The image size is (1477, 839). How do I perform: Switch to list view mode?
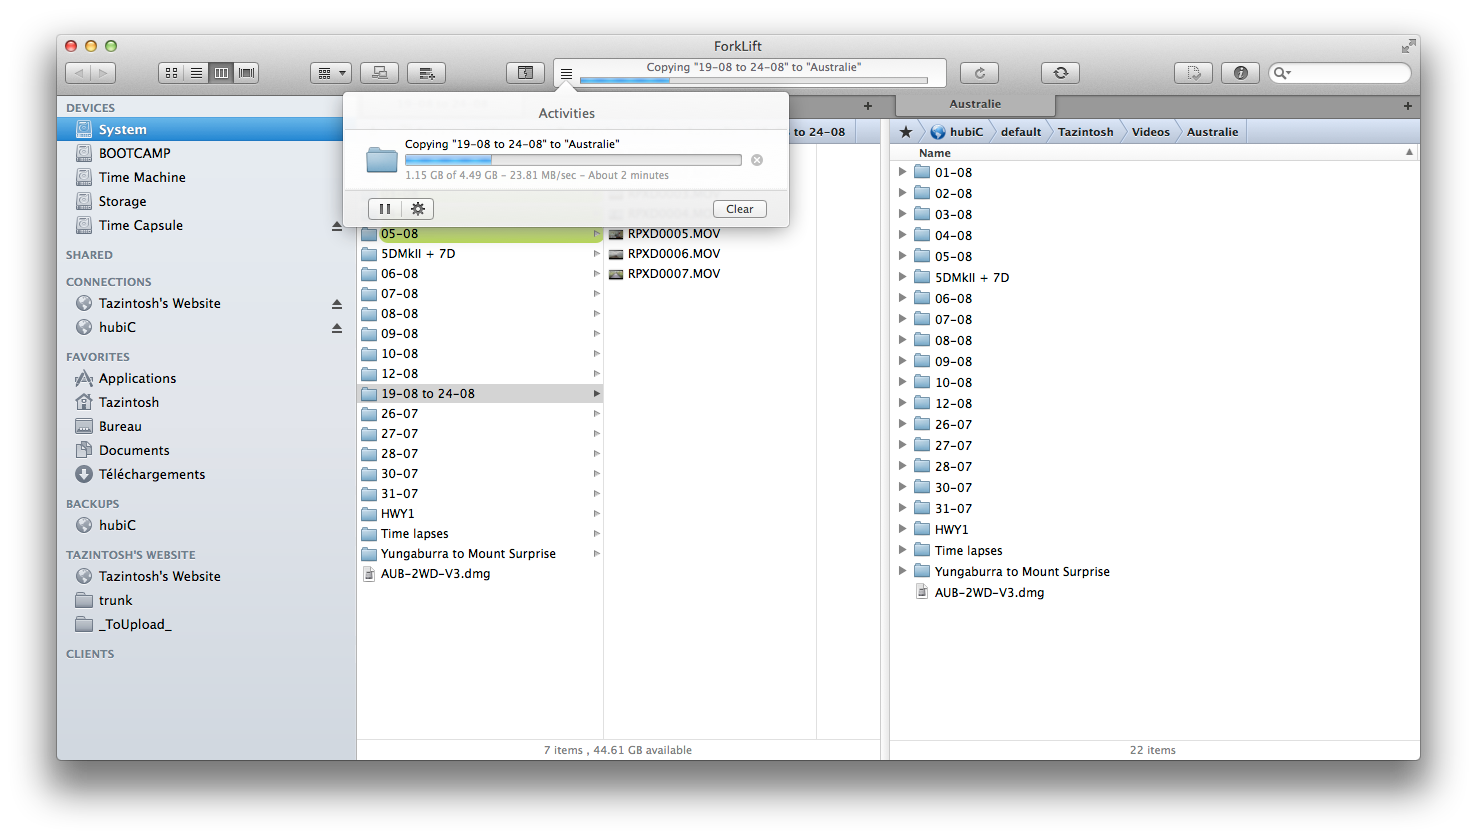click(196, 73)
